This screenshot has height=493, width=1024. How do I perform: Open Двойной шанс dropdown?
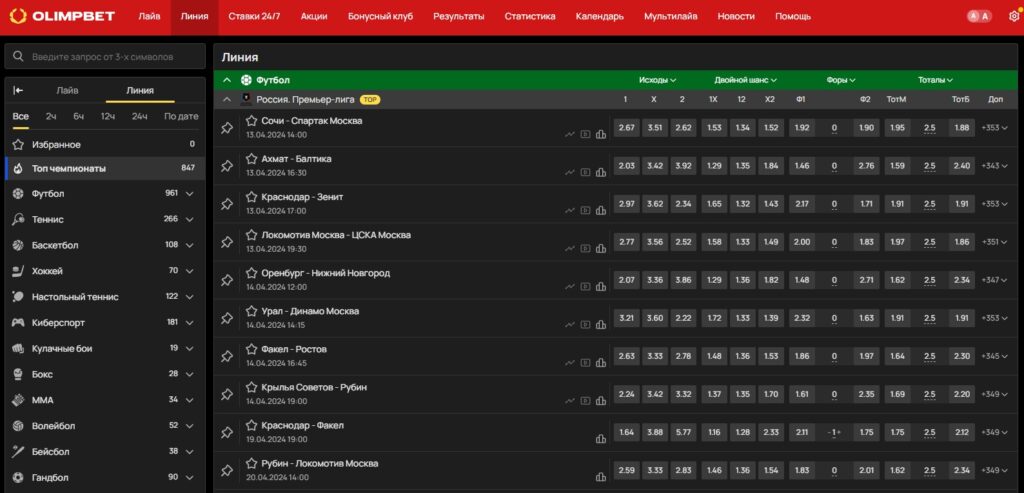[745, 80]
